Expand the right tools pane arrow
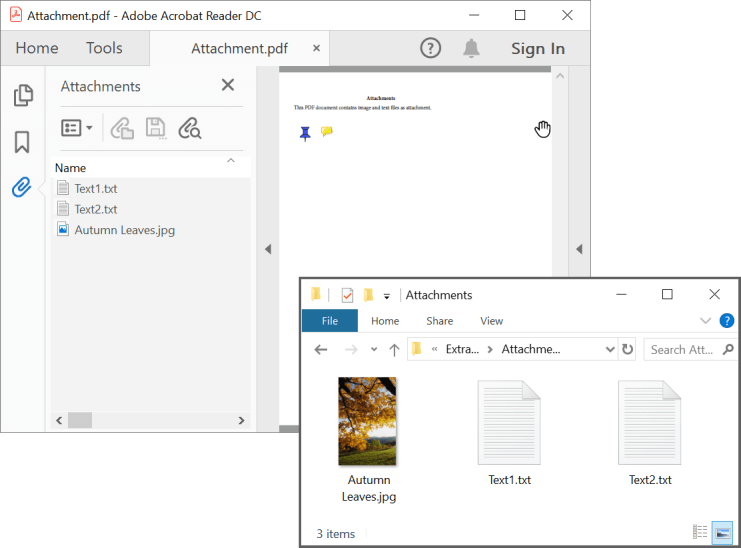The width and height of the screenshot is (741, 548). [579, 249]
